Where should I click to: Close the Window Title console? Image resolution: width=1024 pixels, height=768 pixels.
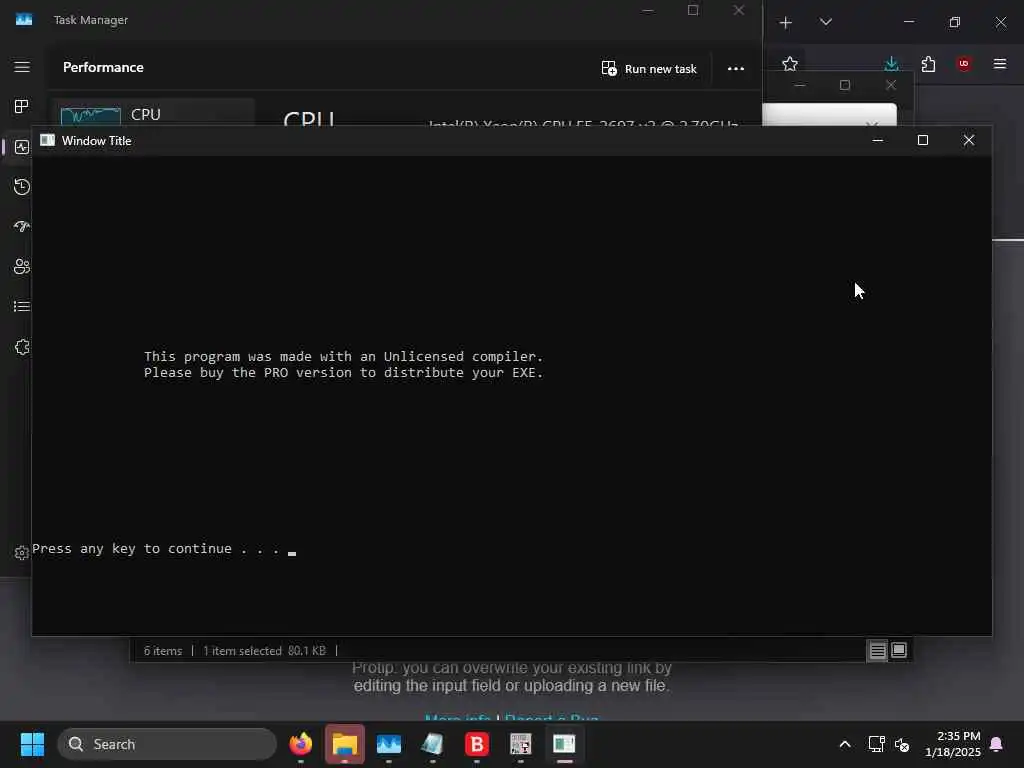tap(968, 140)
